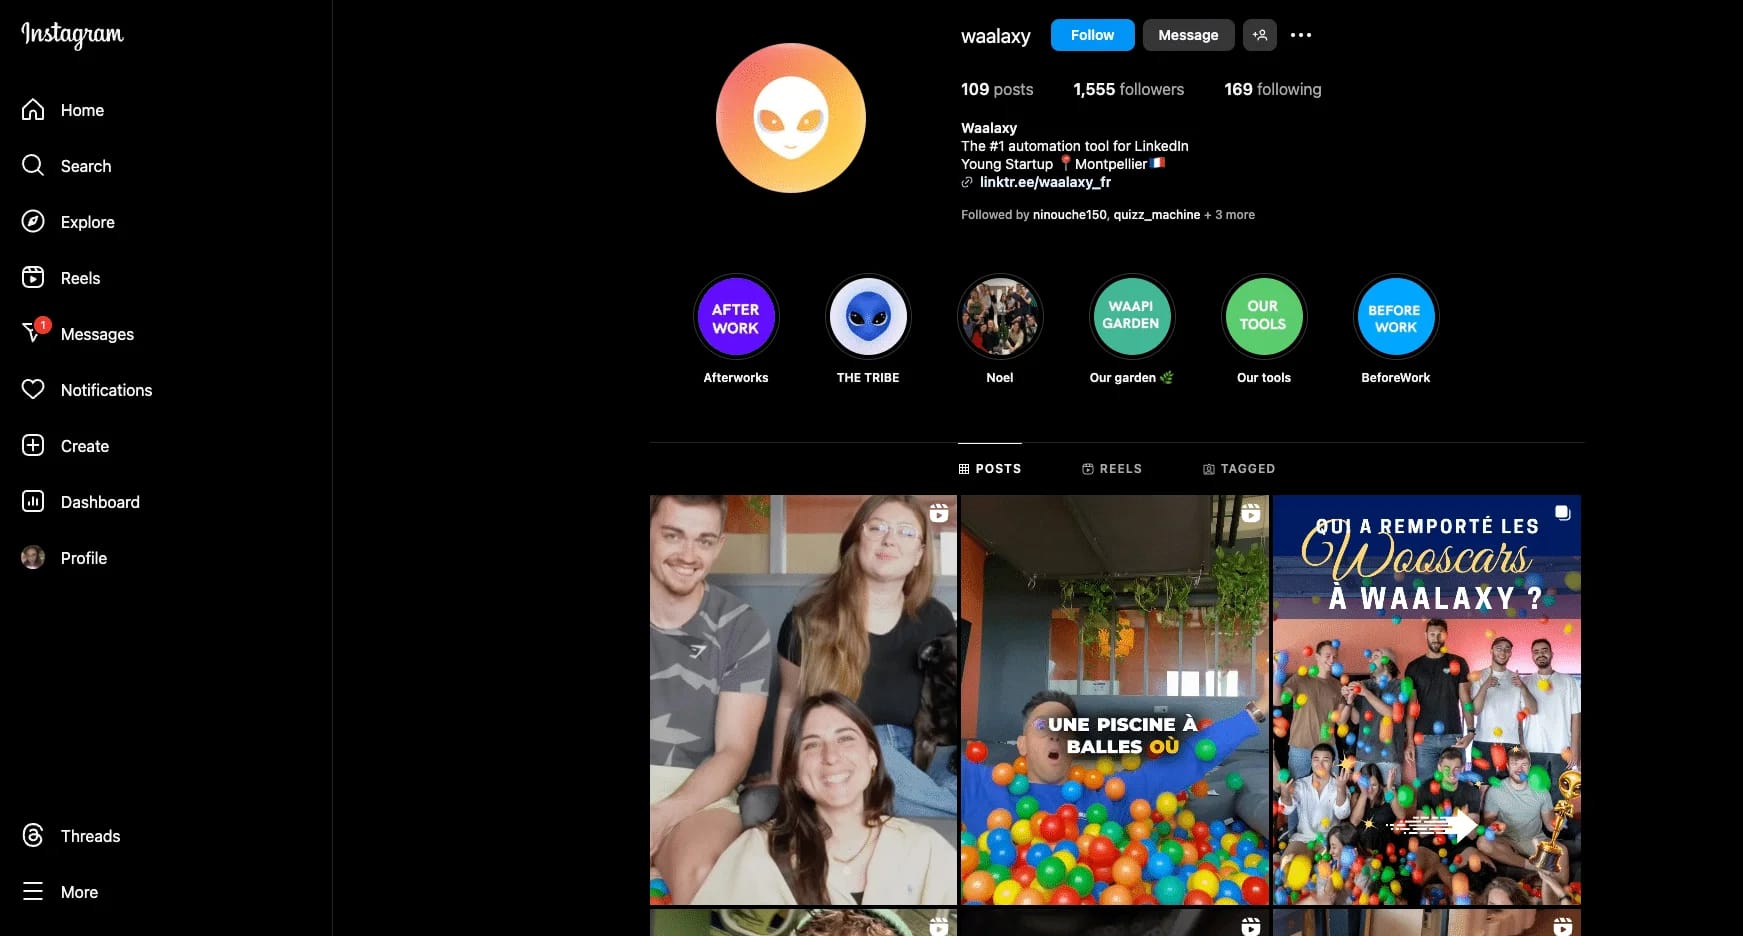Open Search with the magnifier icon
Image resolution: width=1743 pixels, height=936 pixels.
pyautogui.click(x=33, y=166)
